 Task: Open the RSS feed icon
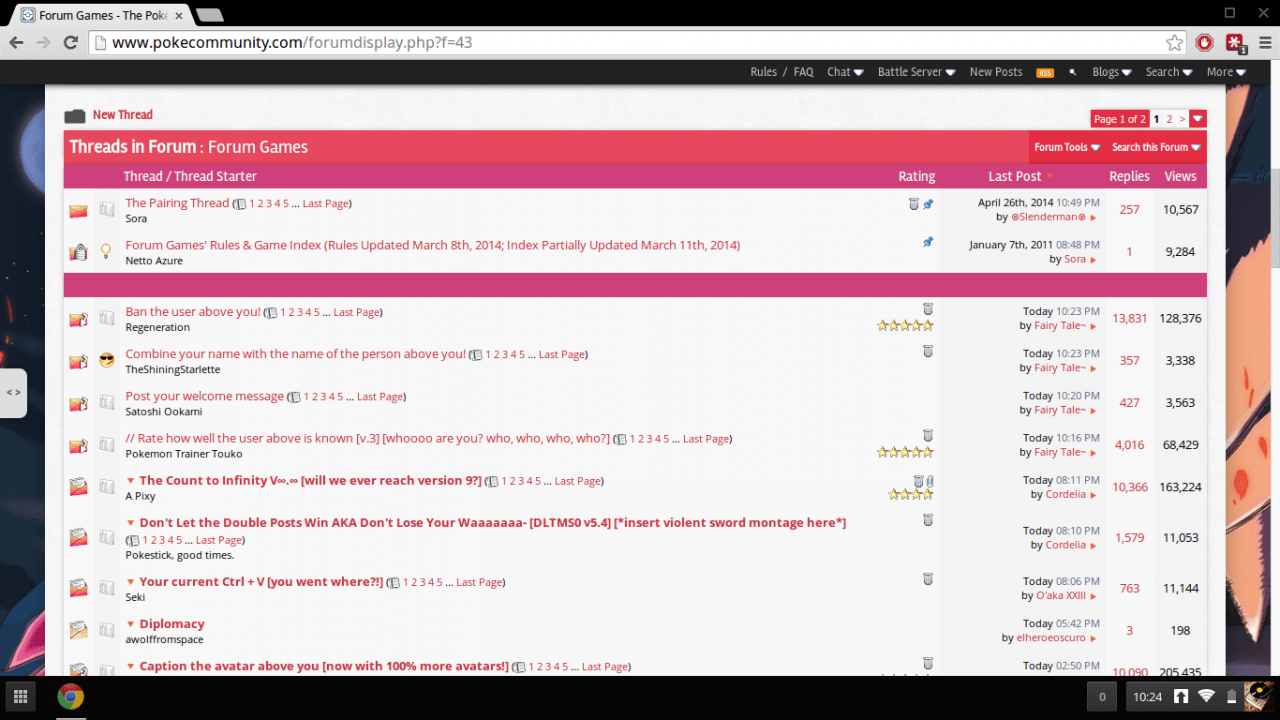1045,72
